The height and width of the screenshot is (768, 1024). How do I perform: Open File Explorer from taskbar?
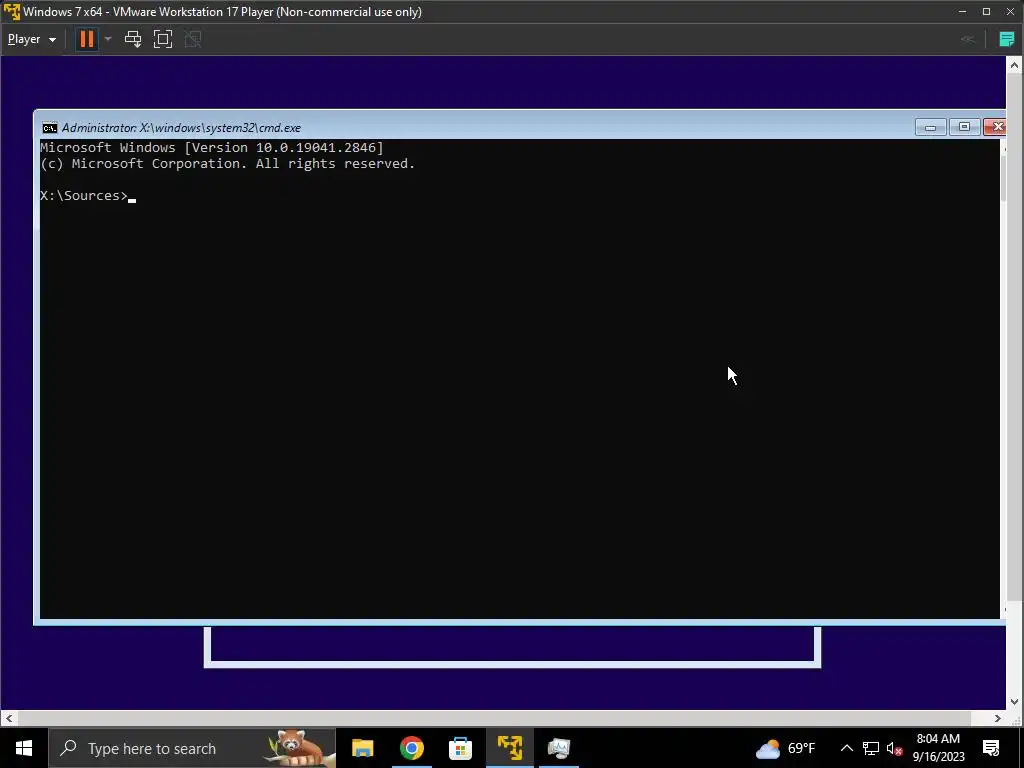[362, 748]
